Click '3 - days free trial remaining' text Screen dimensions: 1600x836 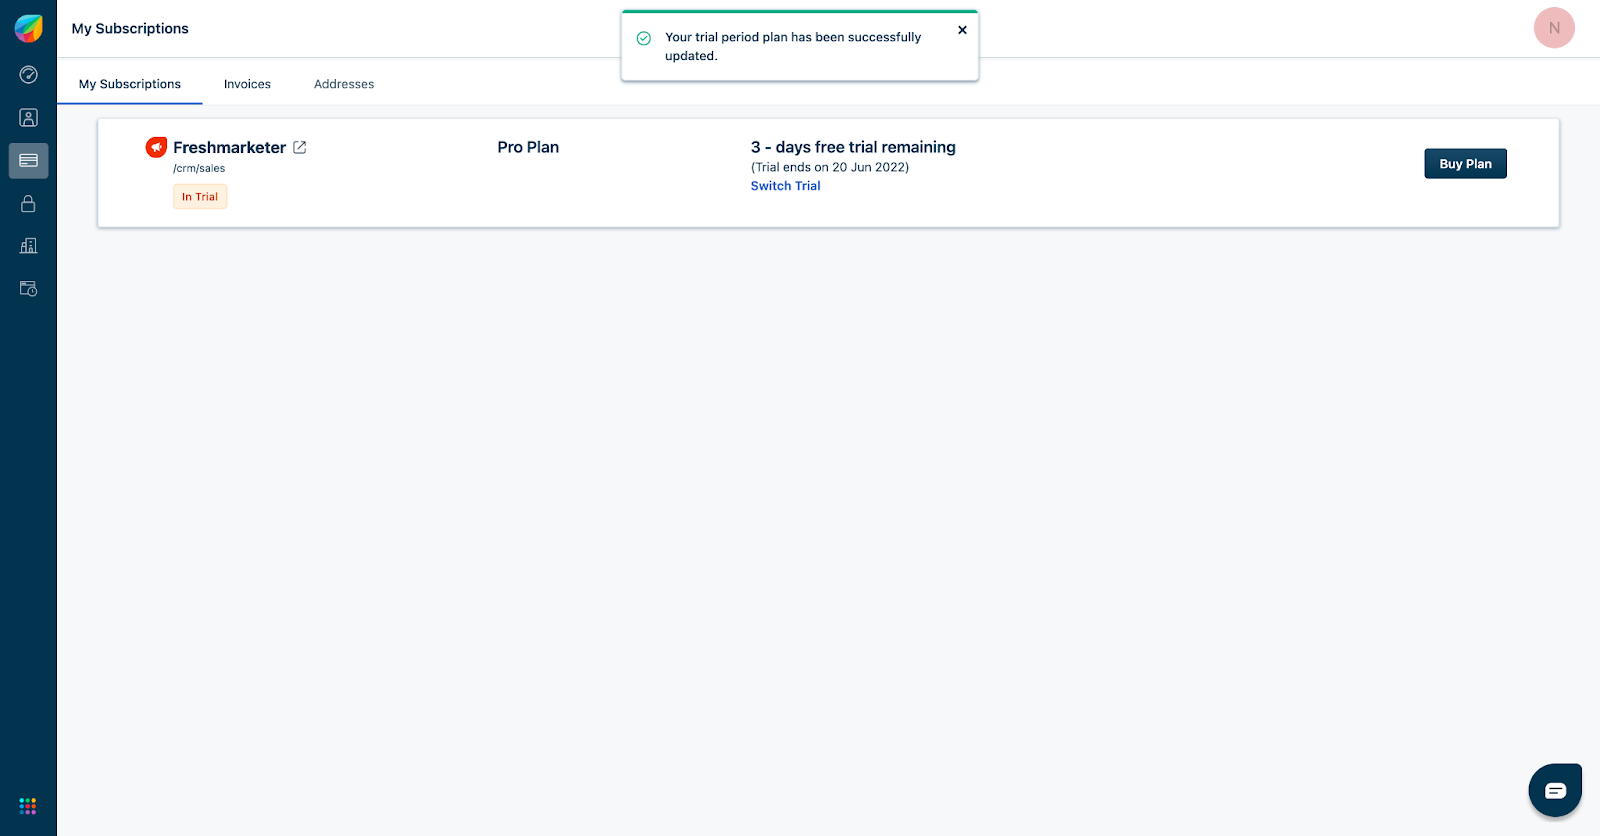853,147
